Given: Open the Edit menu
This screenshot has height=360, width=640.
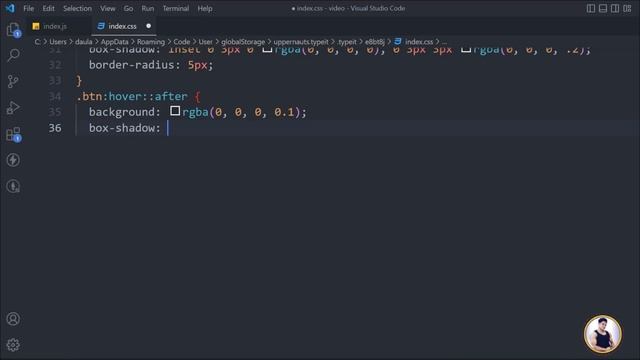Looking at the screenshot, I should tap(48, 8).
